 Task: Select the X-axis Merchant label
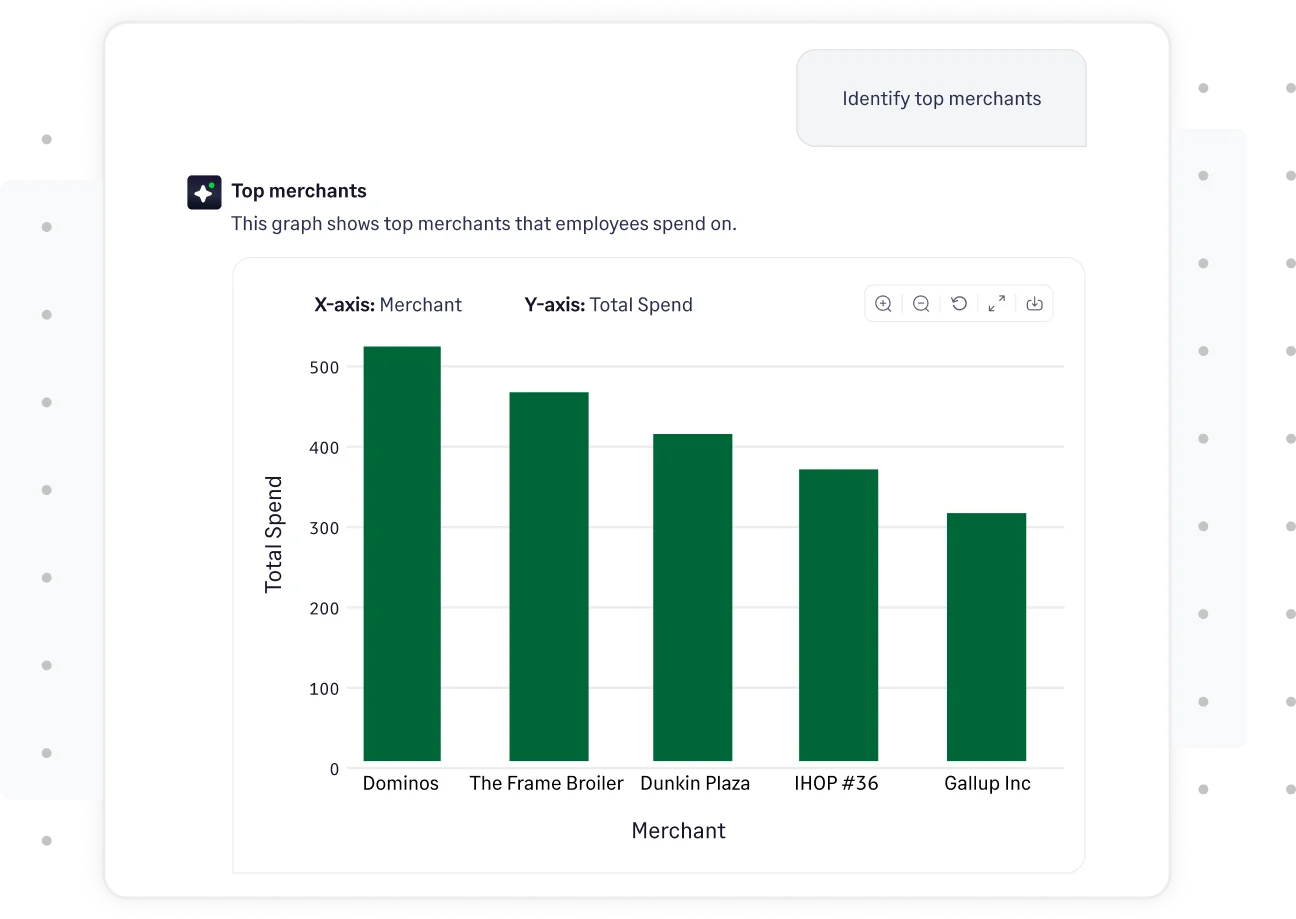point(389,304)
